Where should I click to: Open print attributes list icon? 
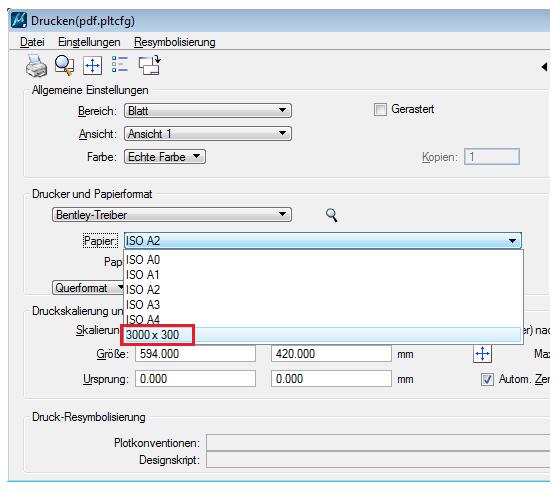click(120, 65)
